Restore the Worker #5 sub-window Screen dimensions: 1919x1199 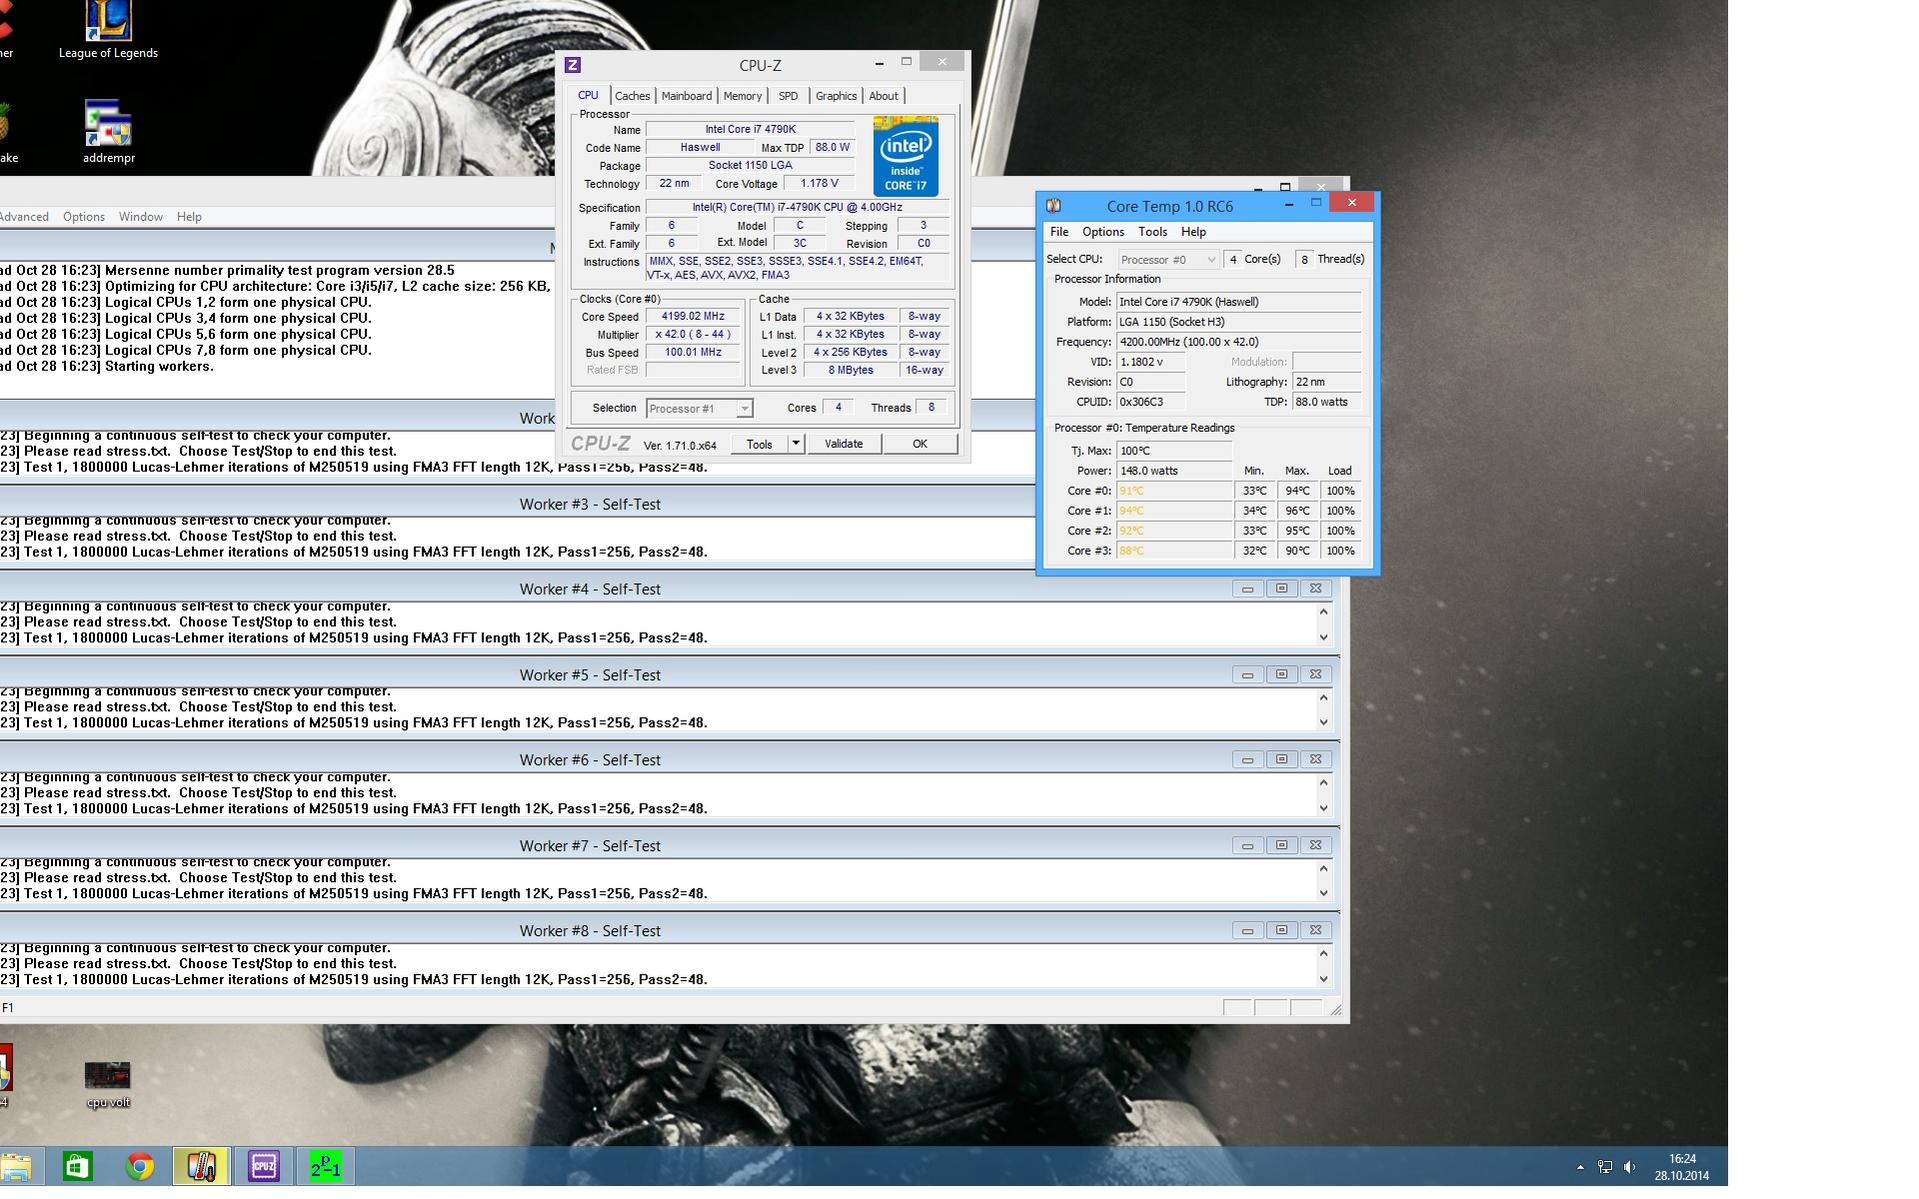1281,674
